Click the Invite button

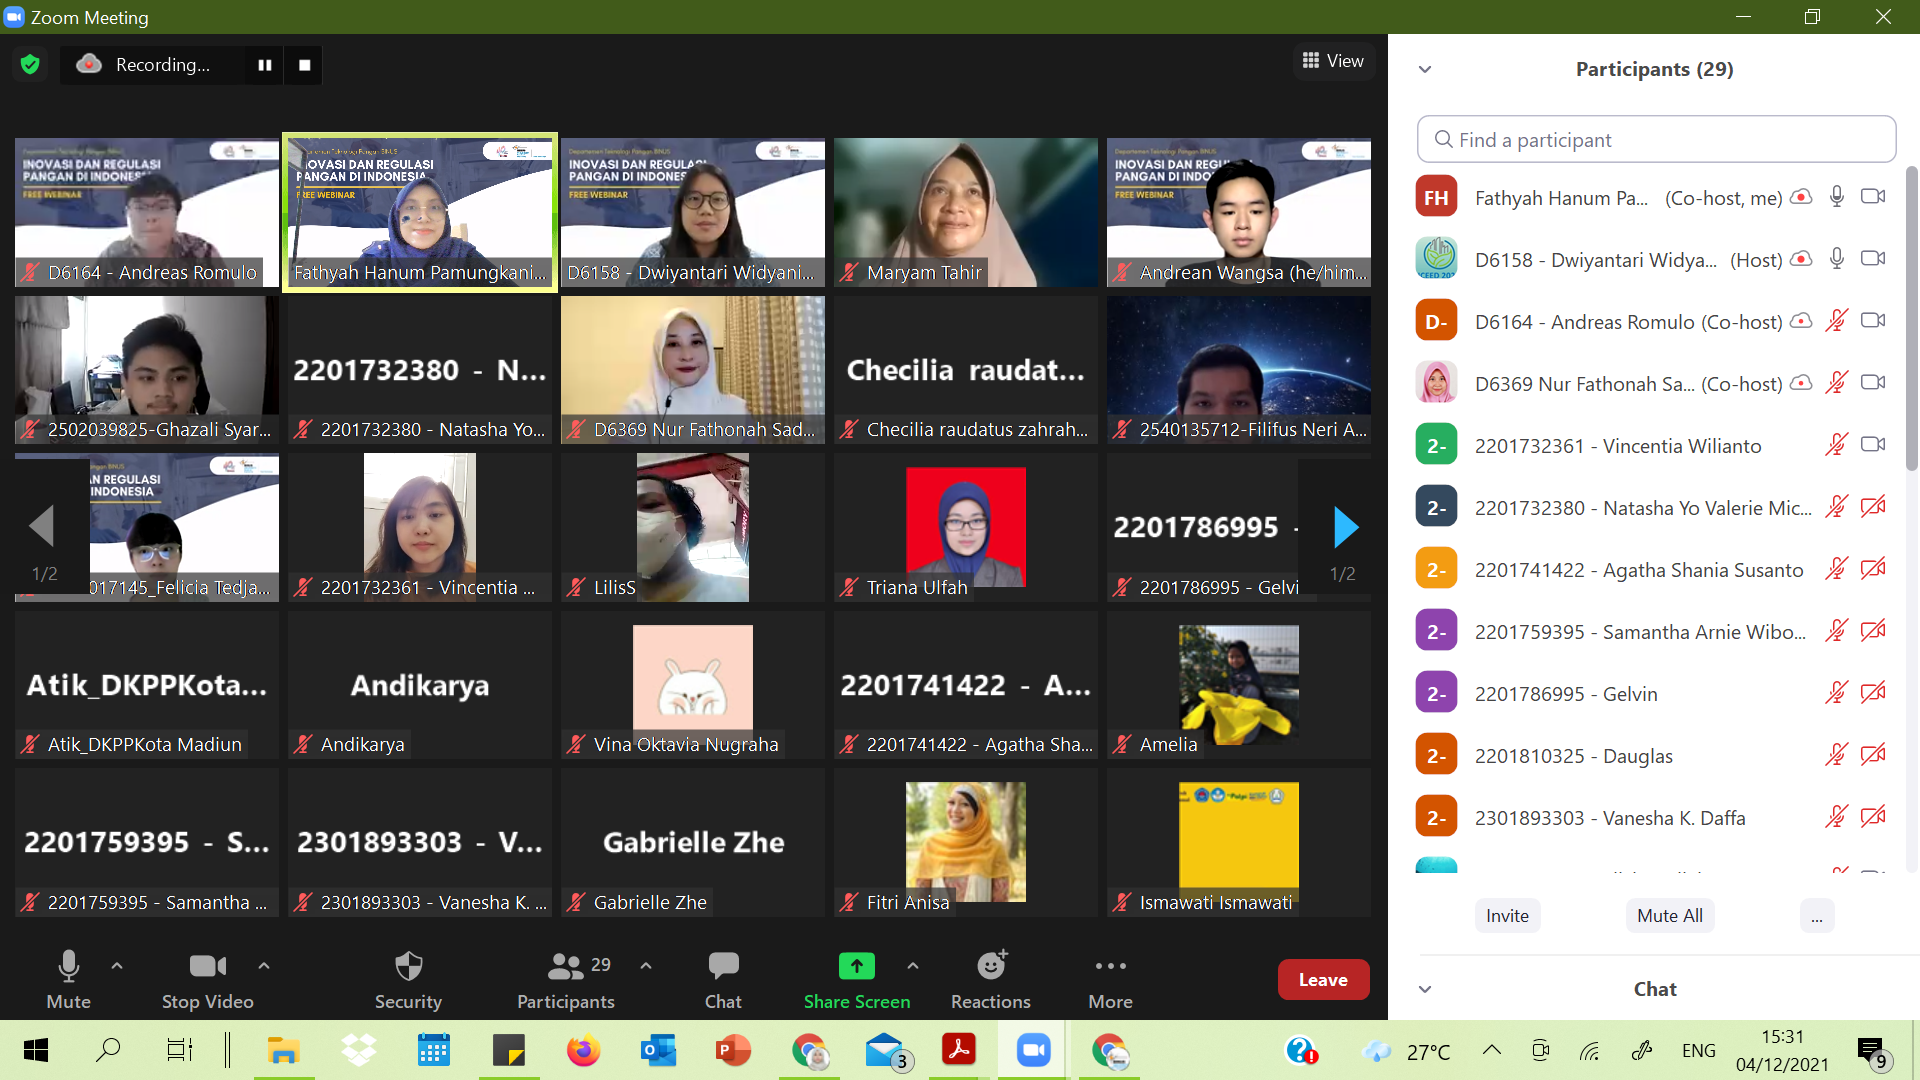(1507, 916)
